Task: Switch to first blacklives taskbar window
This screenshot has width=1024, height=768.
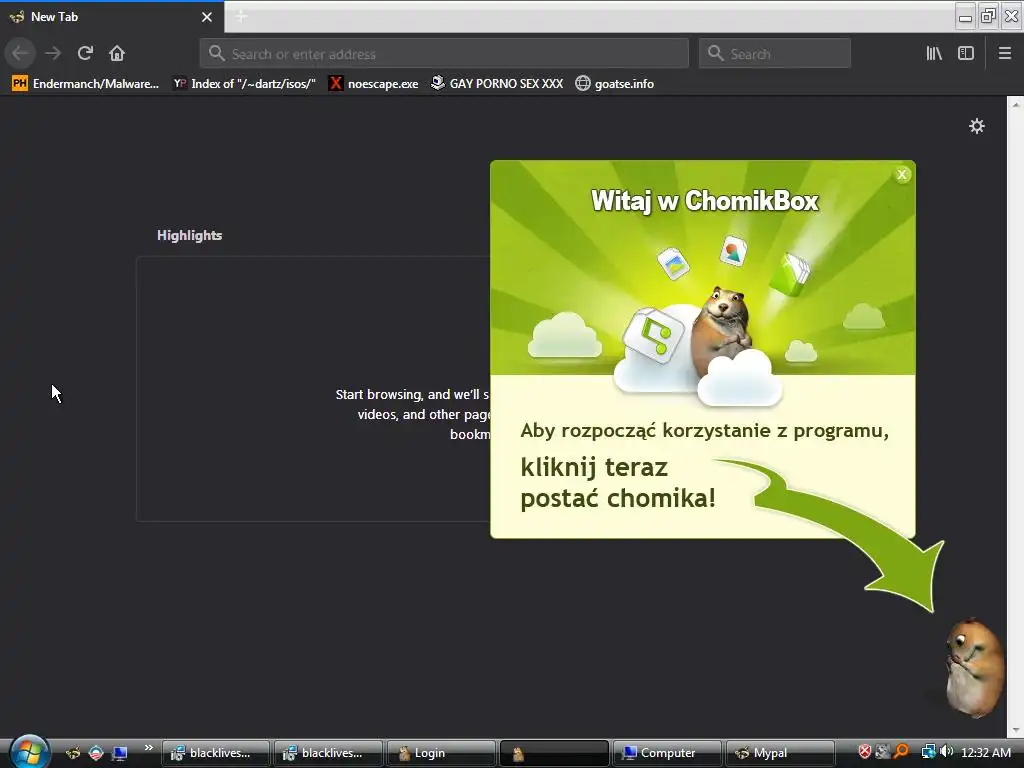Action: click(216, 753)
